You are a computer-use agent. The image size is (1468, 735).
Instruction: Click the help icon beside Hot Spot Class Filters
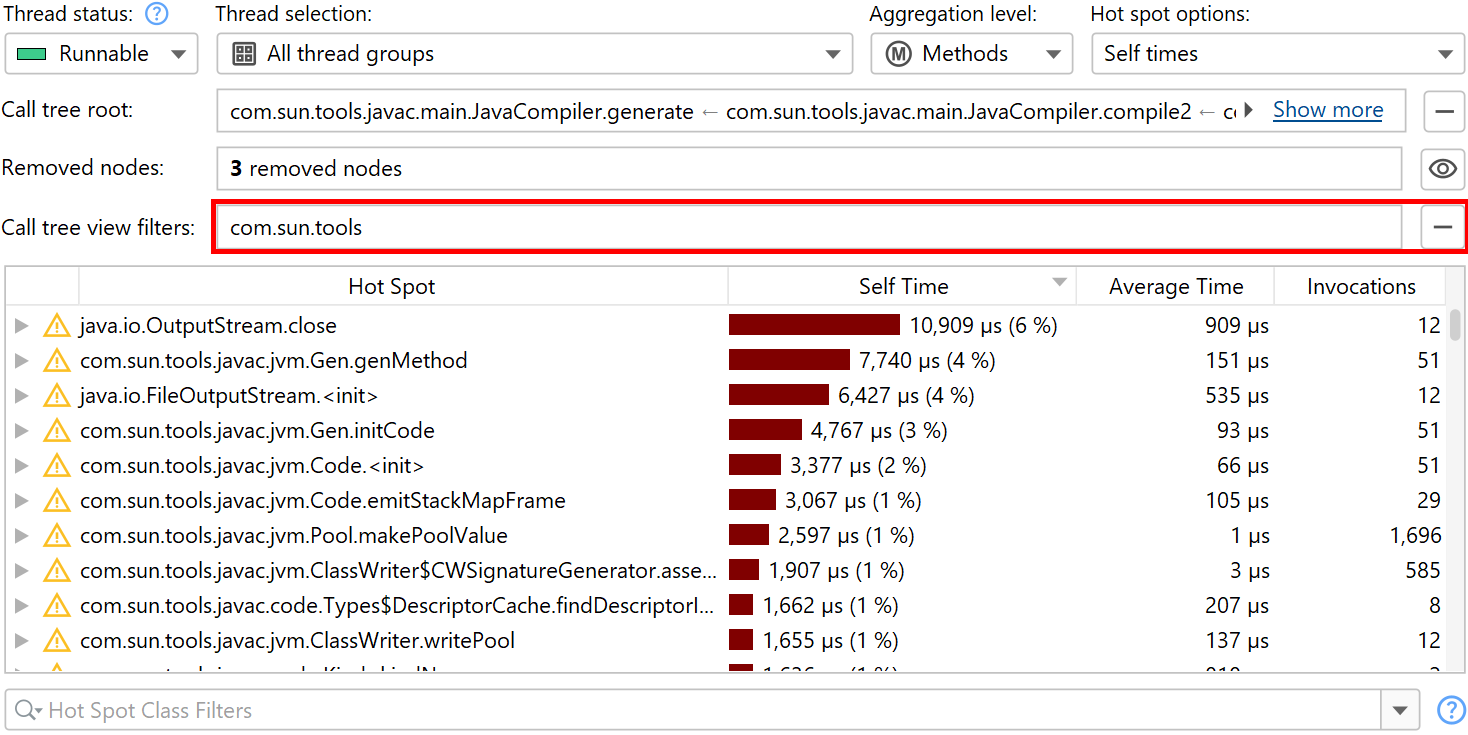pos(1450,710)
